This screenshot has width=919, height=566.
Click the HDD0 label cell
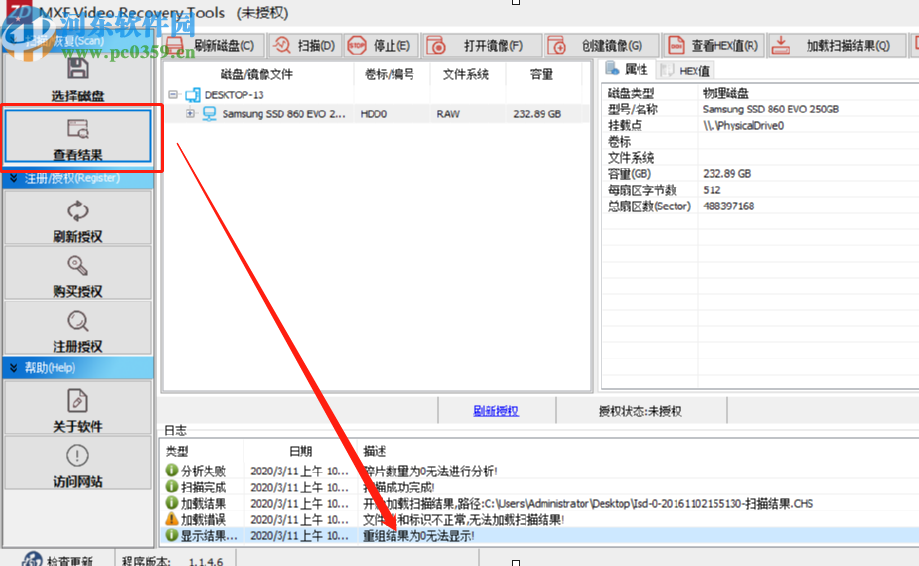click(x=374, y=114)
